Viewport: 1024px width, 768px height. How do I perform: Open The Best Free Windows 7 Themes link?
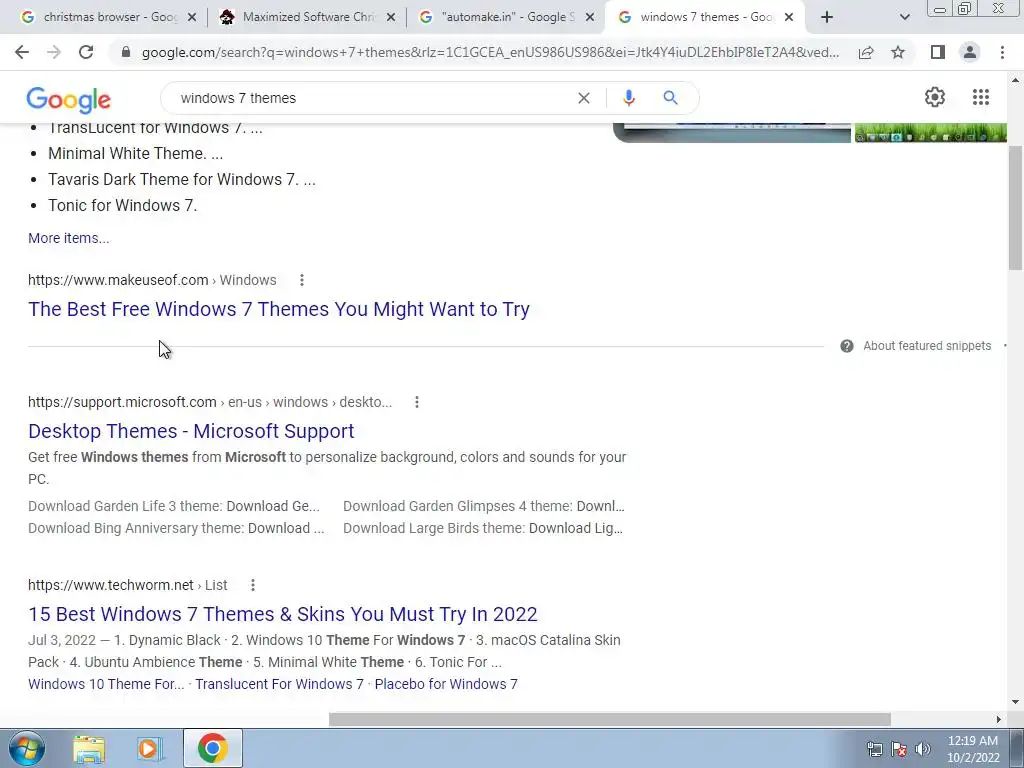coord(279,309)
